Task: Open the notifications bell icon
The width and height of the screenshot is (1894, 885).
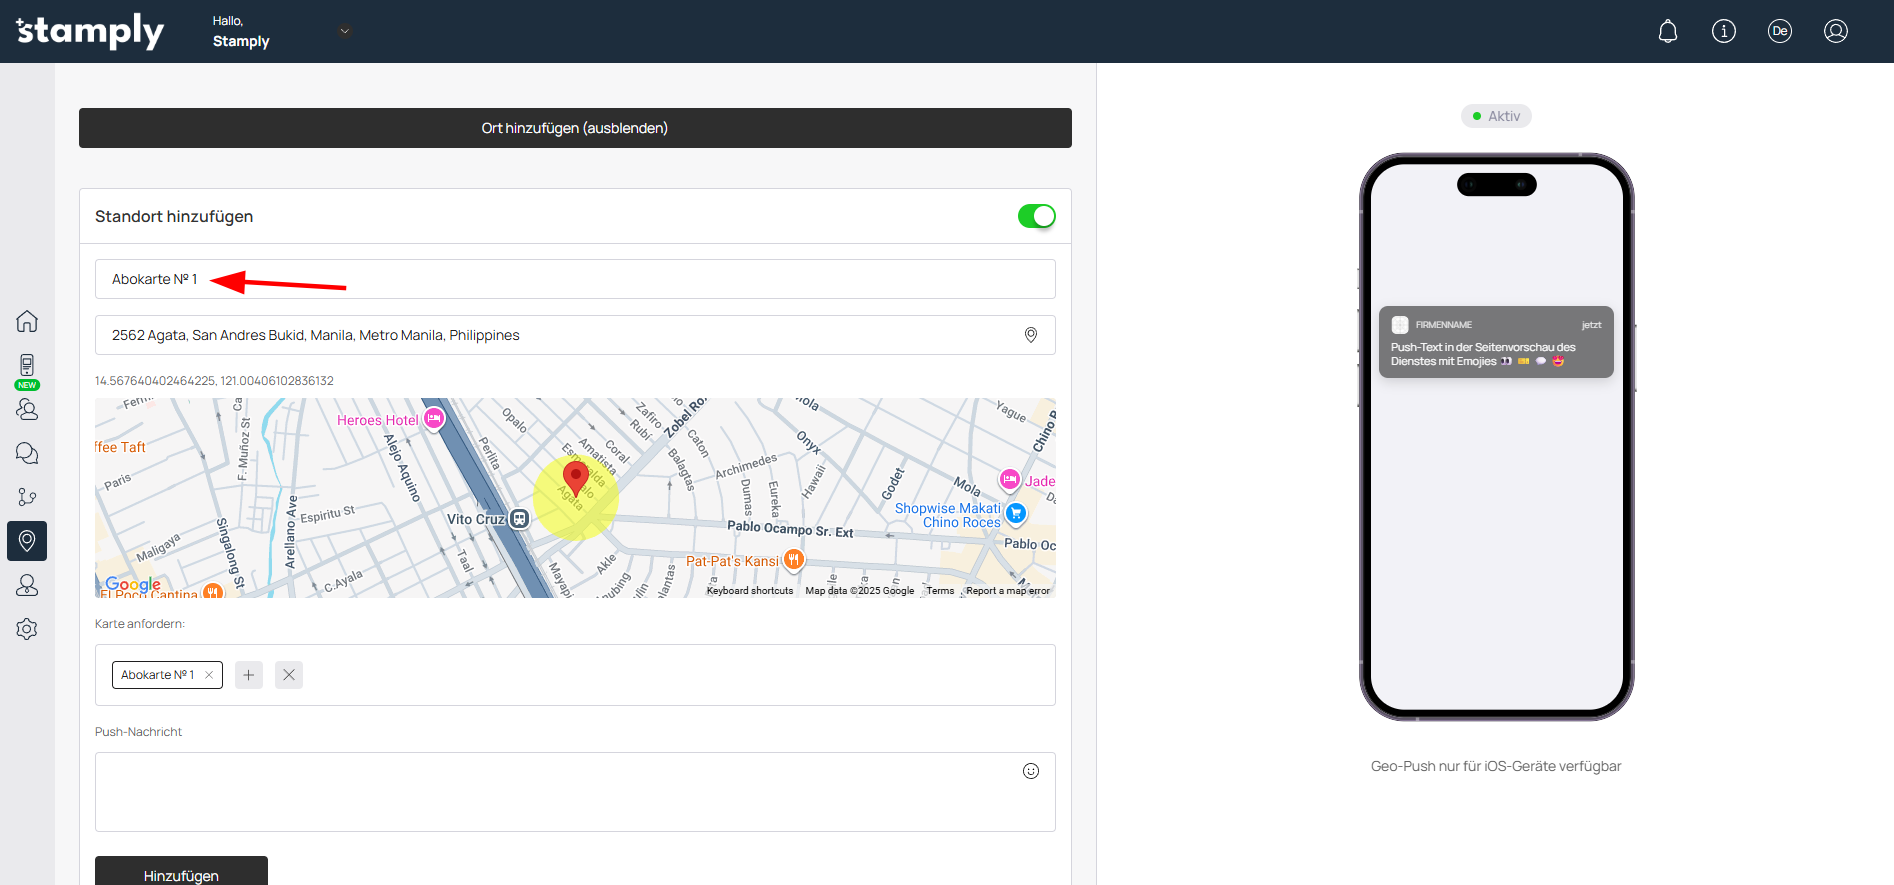Action: tap(1667, 31)
